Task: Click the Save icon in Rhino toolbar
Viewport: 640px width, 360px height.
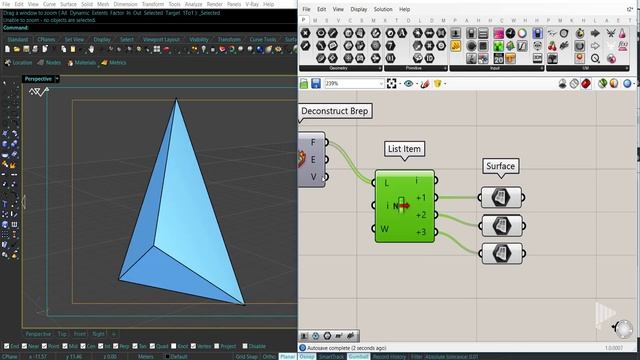Action: click(26, 49)
